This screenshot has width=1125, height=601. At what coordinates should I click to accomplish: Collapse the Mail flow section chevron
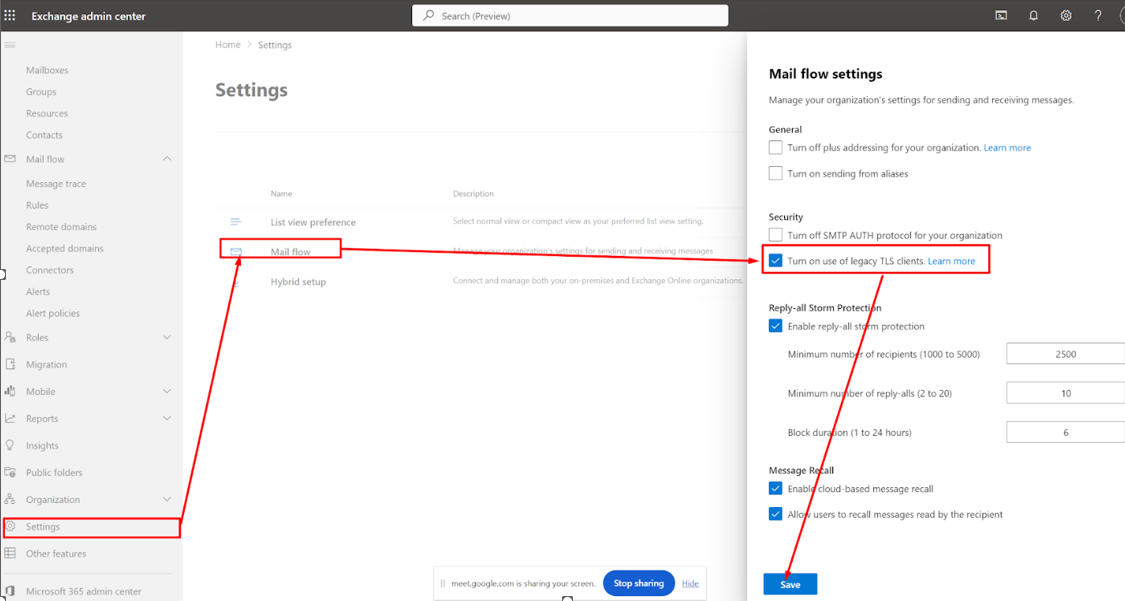[x=166, y=158]
